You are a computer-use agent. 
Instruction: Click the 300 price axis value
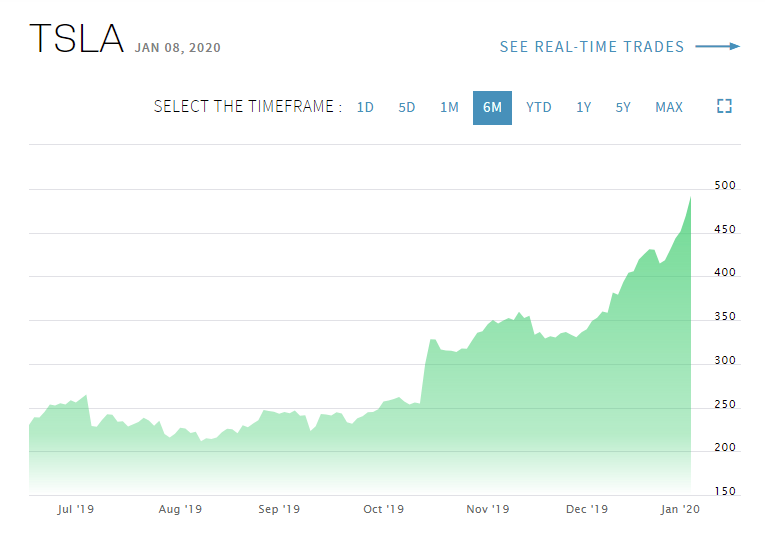click(x=725, y=360)
